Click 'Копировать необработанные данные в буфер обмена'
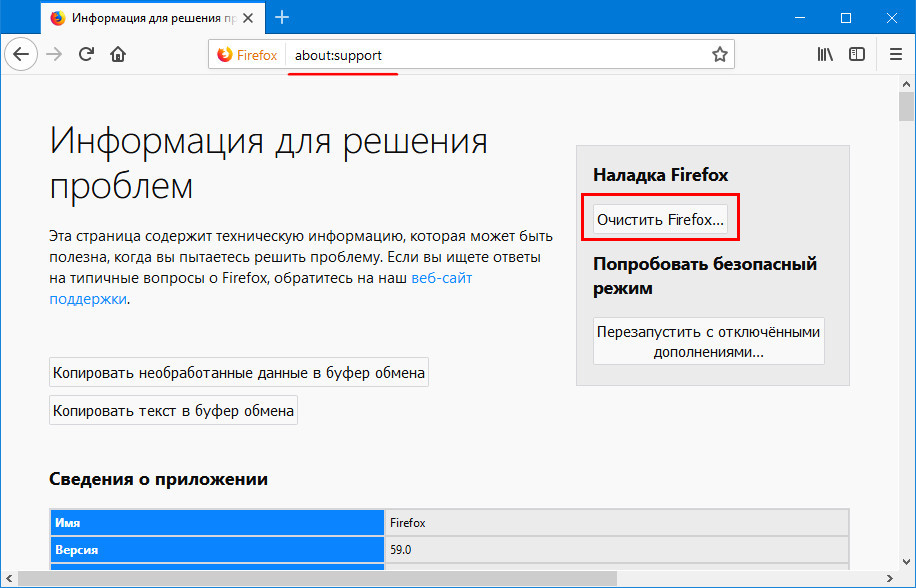Screen dimensions: 916x588 click(x=238, y=373)
